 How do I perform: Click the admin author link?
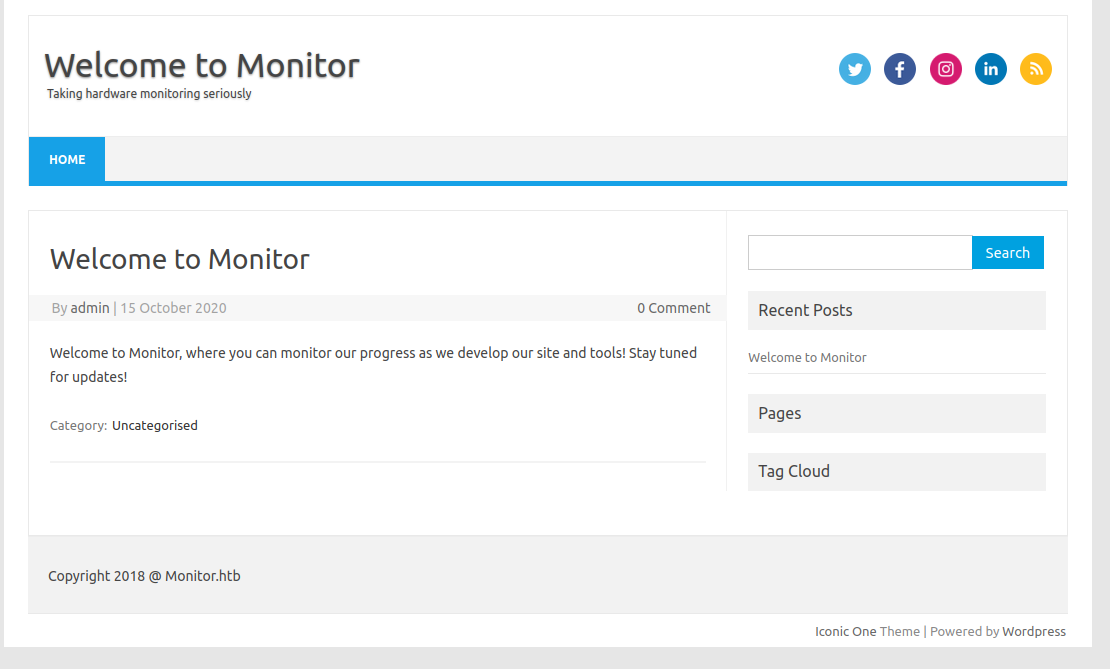coord(90,308)
